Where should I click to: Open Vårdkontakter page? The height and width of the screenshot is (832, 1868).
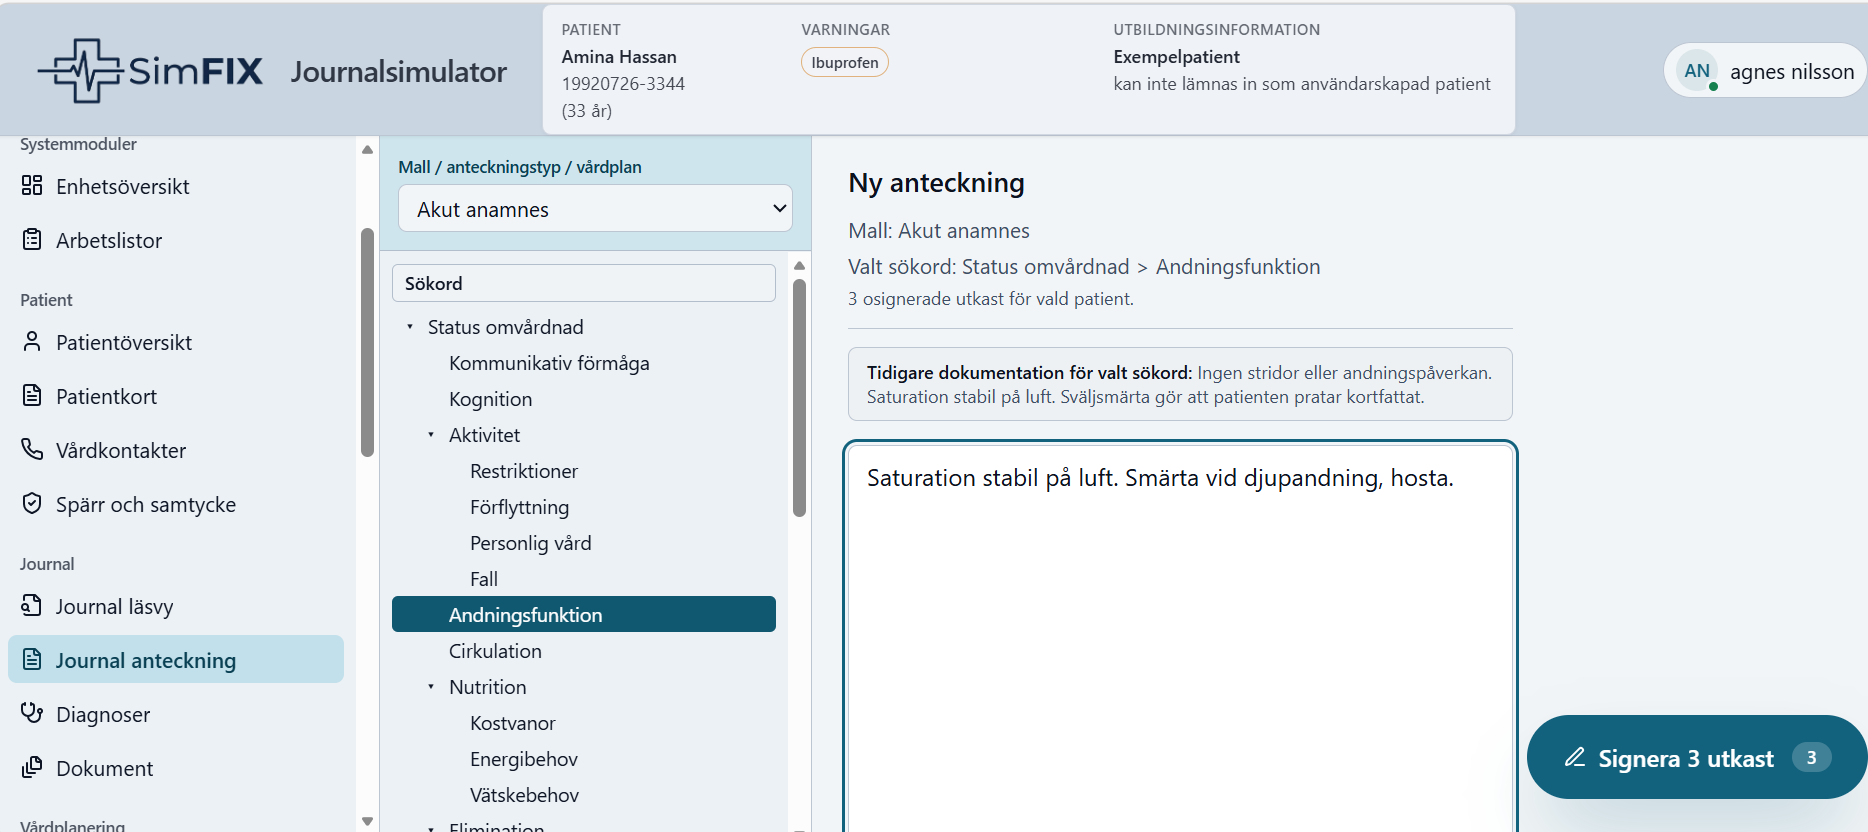(176, 450)
